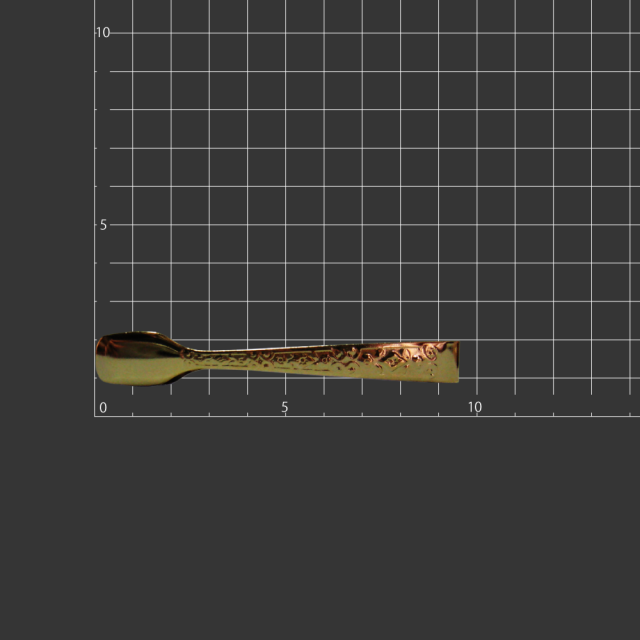Click the "5" label on the horizontal axis
640x640 pixels.
coord(285,407)
